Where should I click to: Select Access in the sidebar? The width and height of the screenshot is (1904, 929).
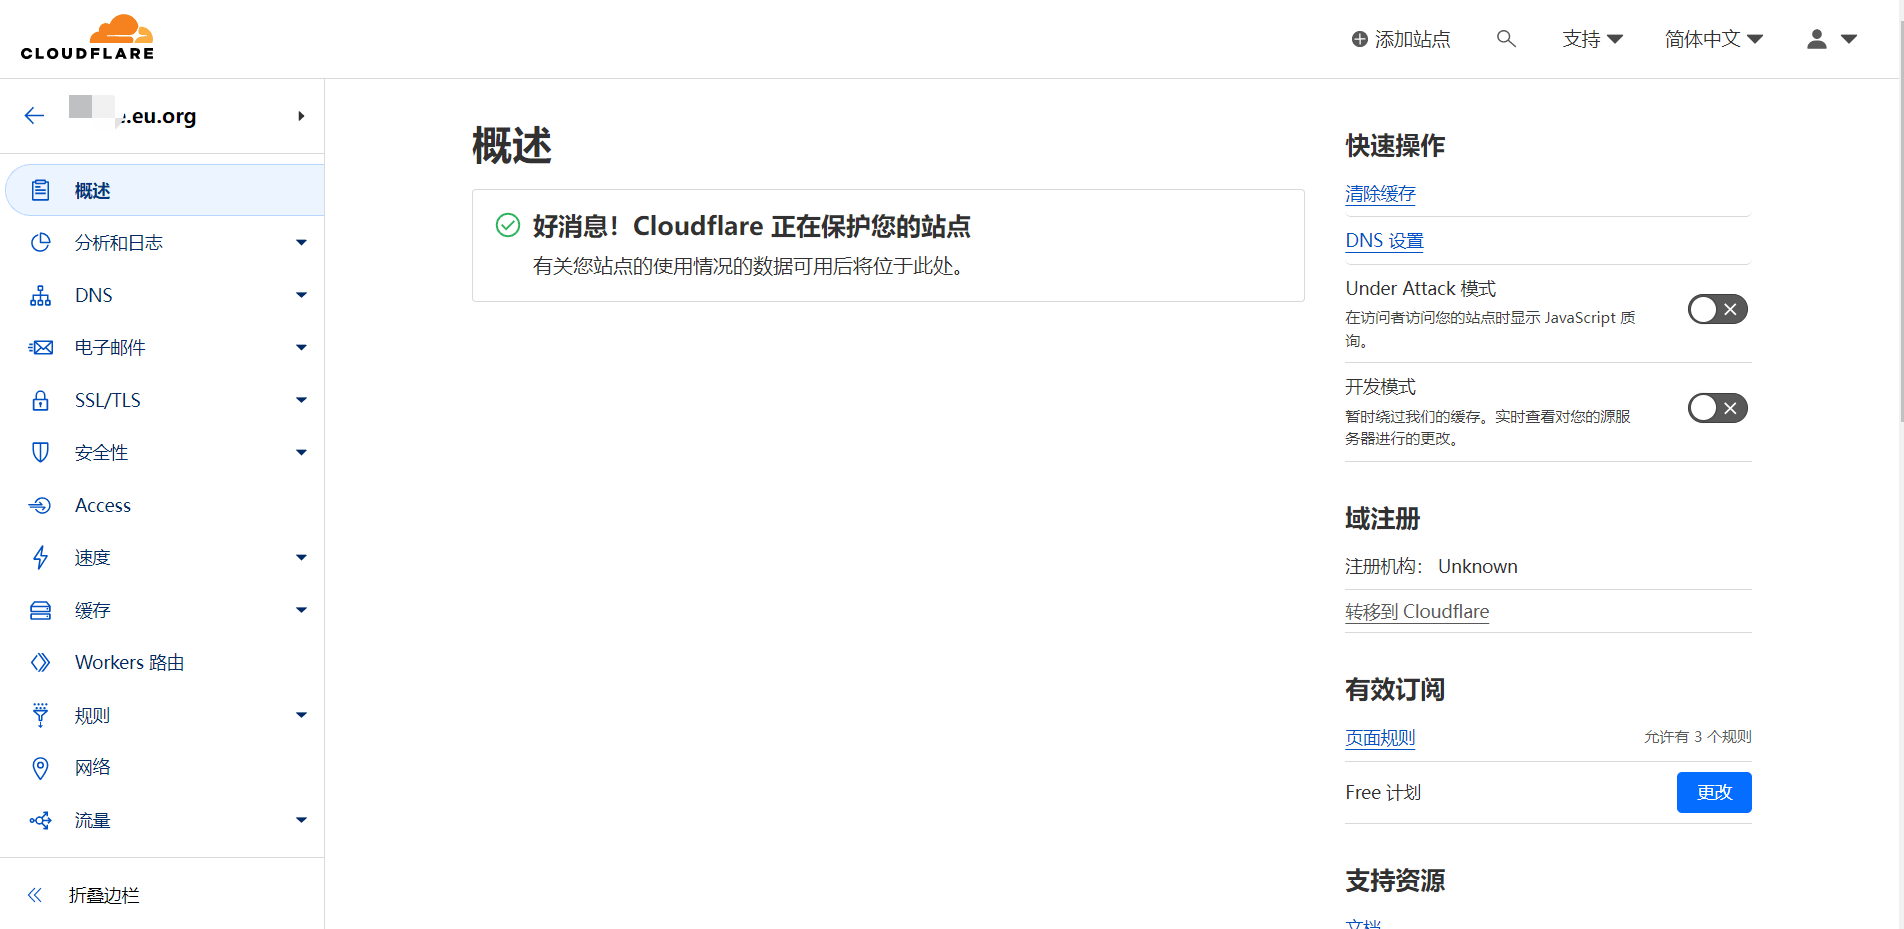pyautogui.click(x=103, y=506)
